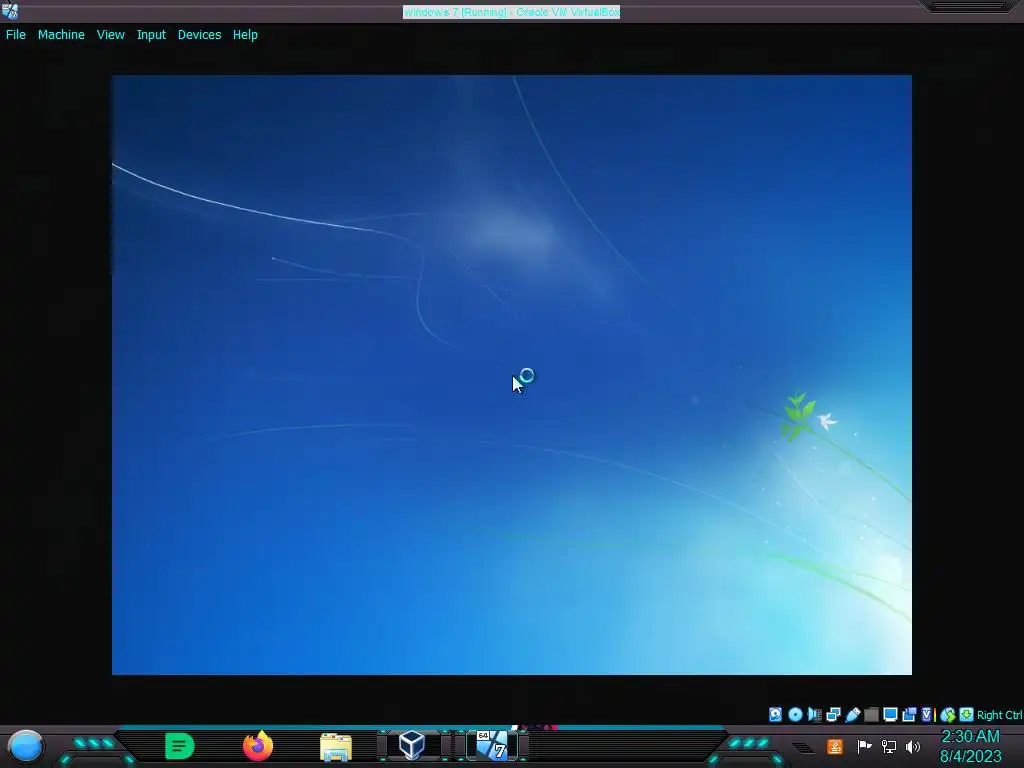
Task: Click the audio indicator icon in status bar
Action: point(814,714)
